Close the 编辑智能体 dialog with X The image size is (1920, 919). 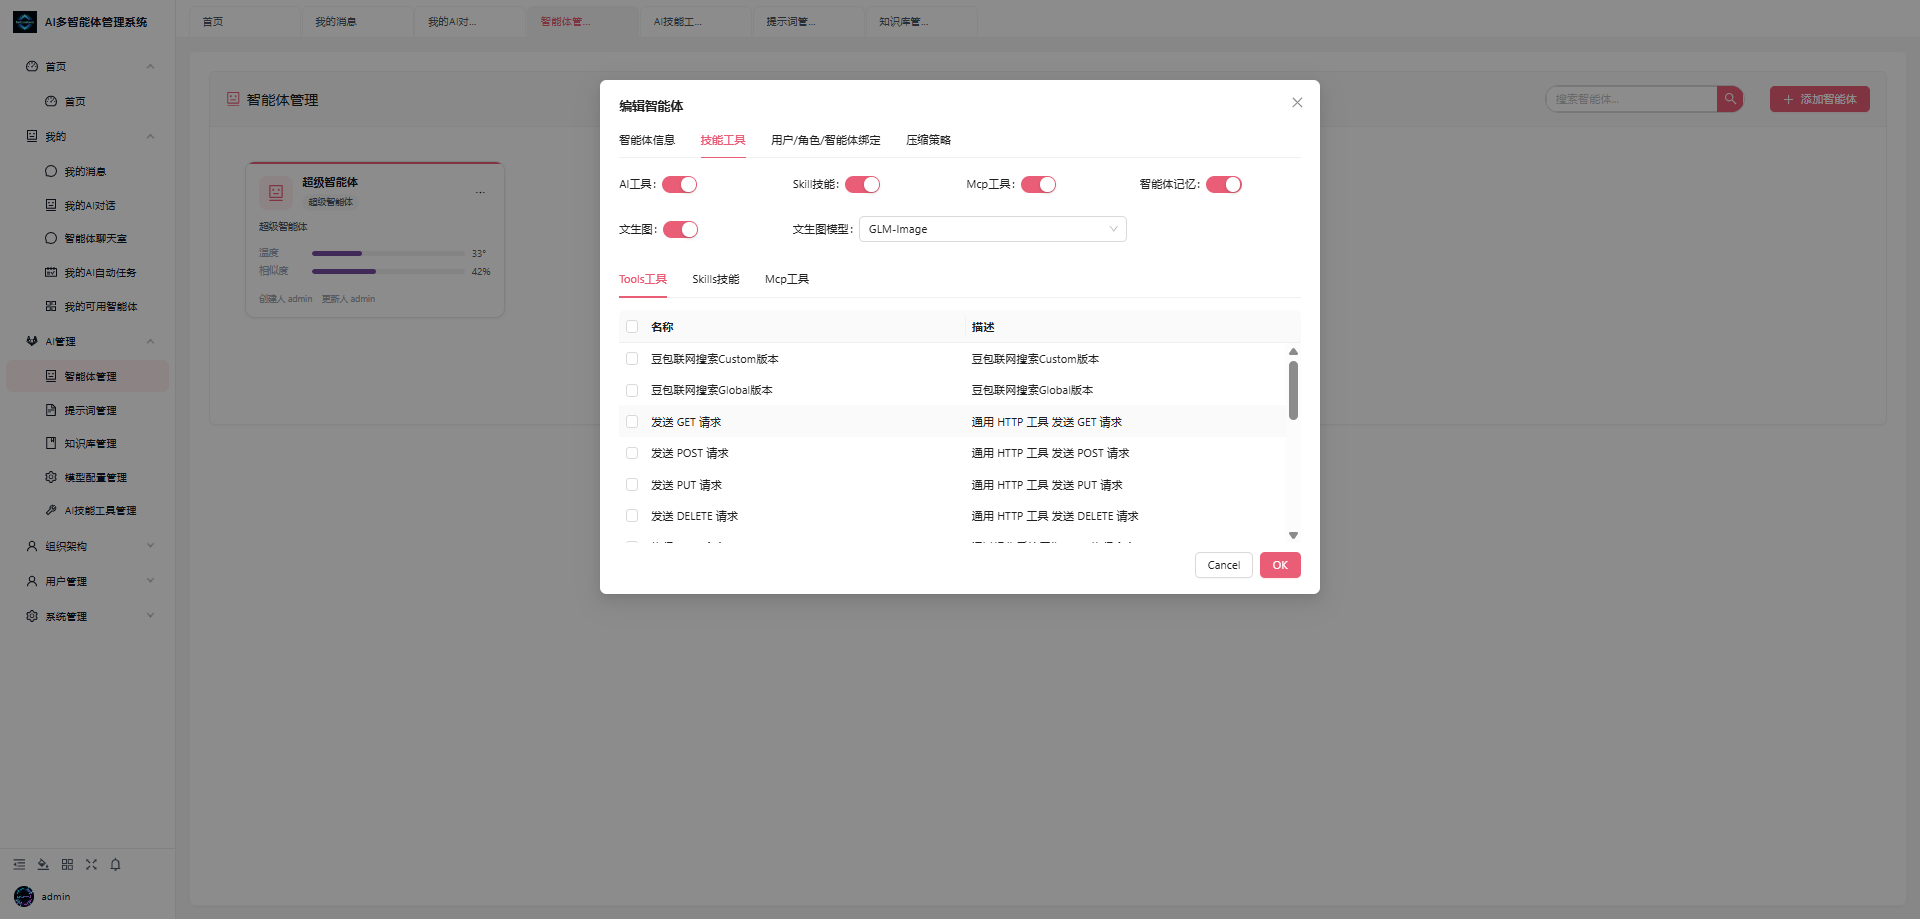click(1297, 102)
